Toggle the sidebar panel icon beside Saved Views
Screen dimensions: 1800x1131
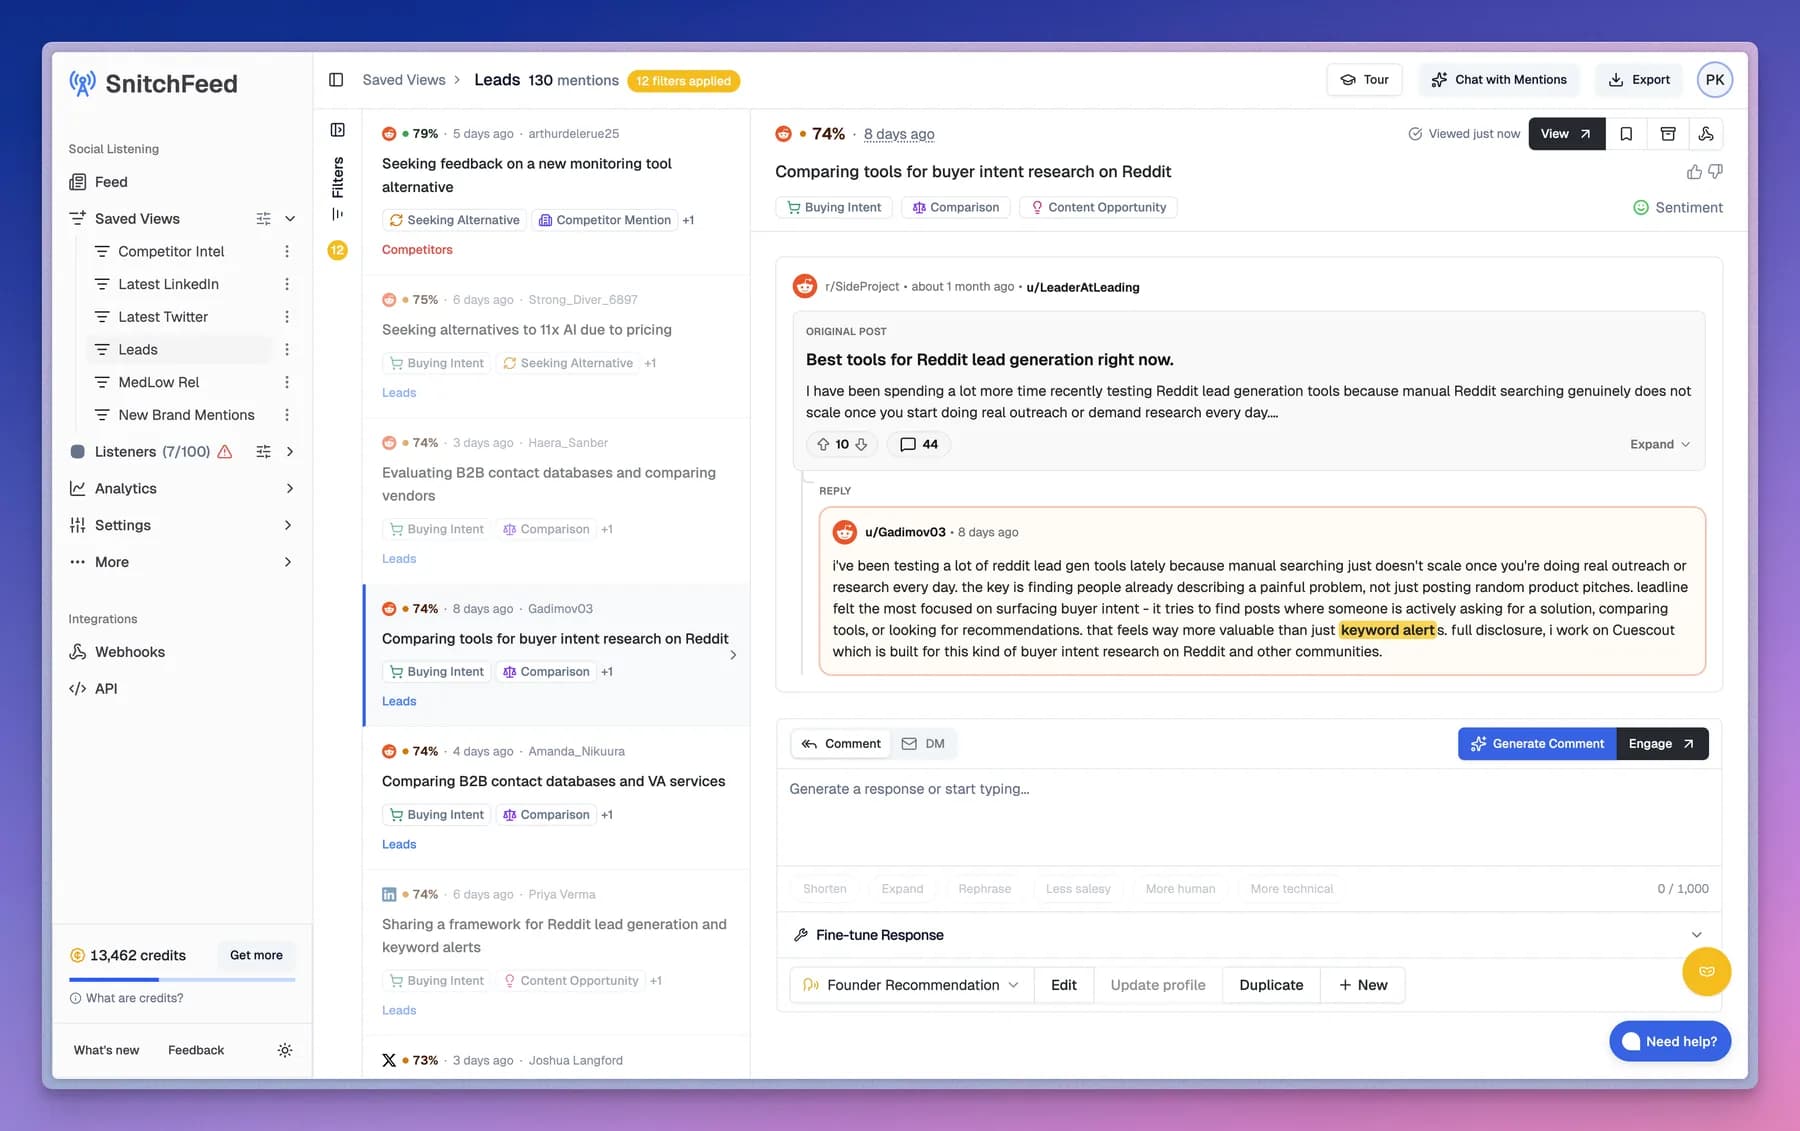336,80
